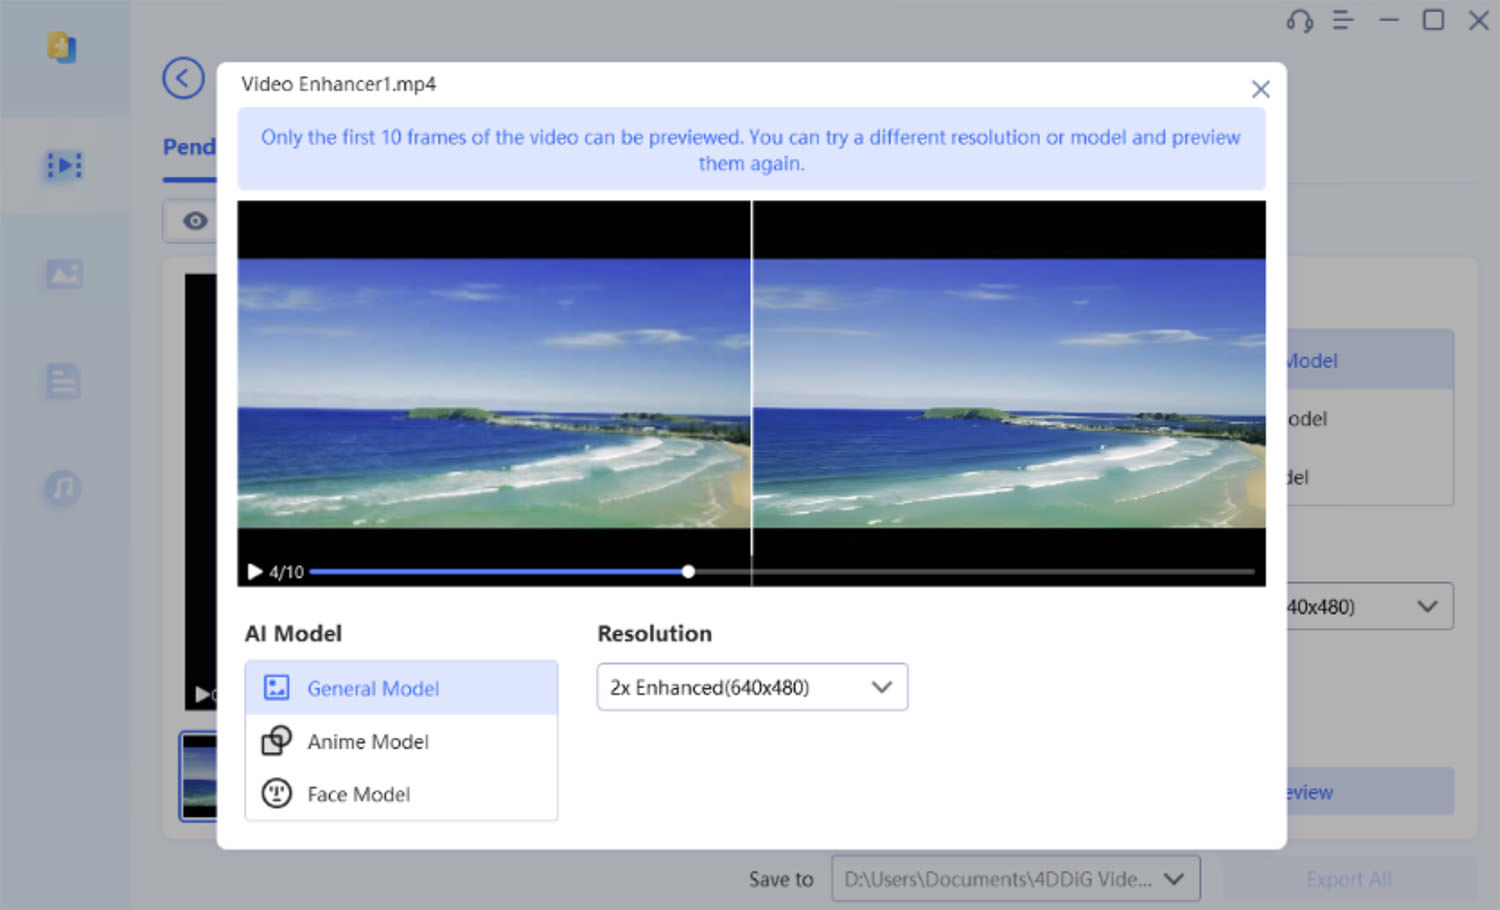Viewport: 1500px width, 910px height.
Task: Click the 4DDiG app logo
Action: point(62,47)
